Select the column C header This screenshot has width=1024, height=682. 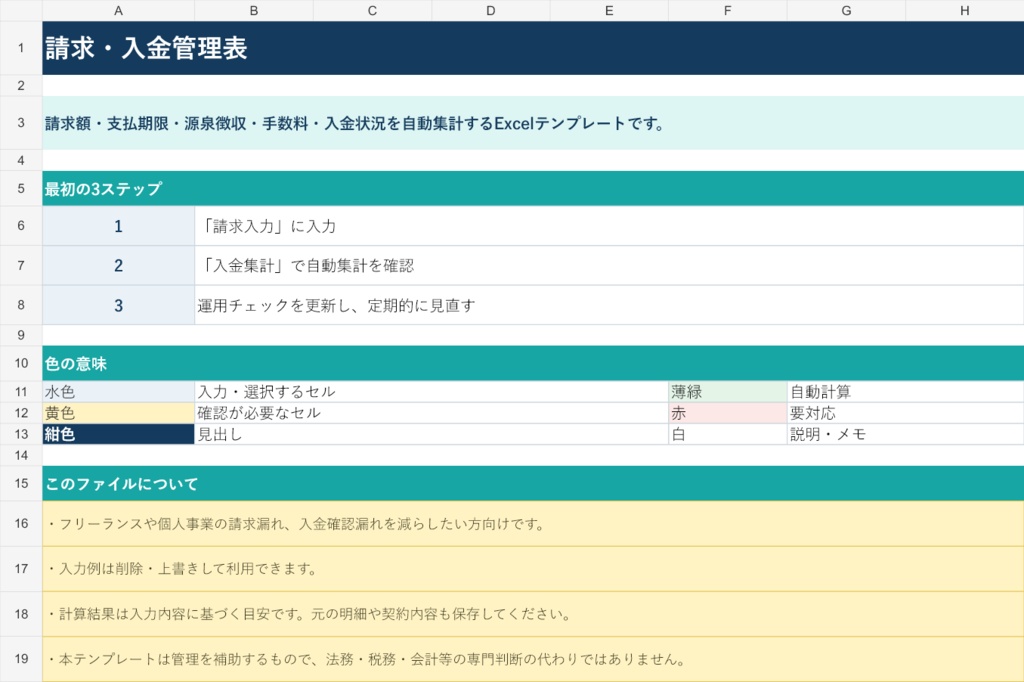372,10
